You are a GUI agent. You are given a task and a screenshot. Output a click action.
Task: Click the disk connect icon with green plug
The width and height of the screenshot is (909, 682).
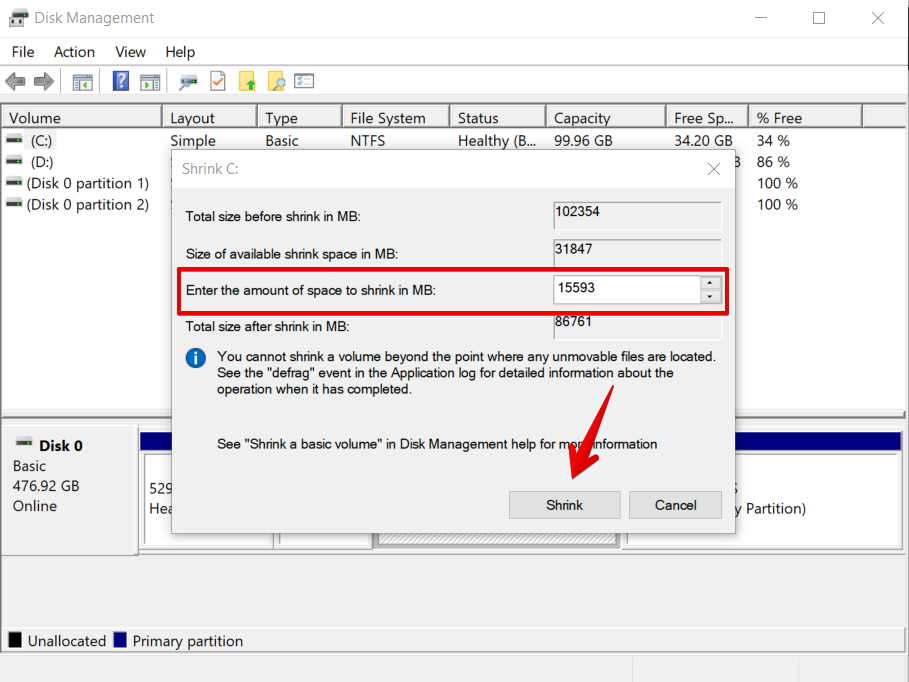[x=188, y=82]
